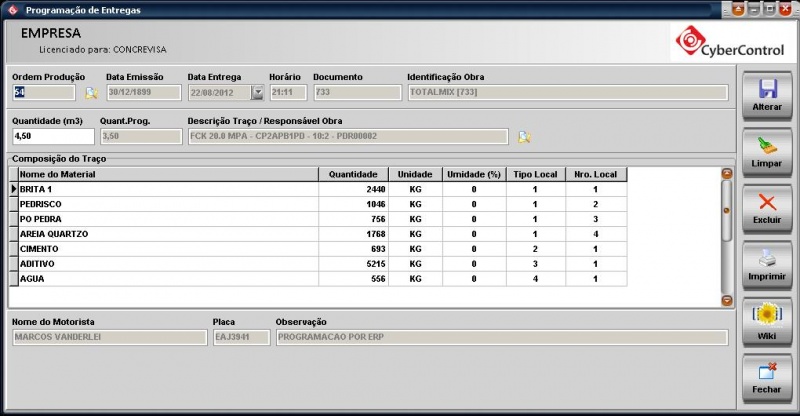This screenshot has width=800, height=416.
Task: Close the form with Fechar
Action: 767,379
